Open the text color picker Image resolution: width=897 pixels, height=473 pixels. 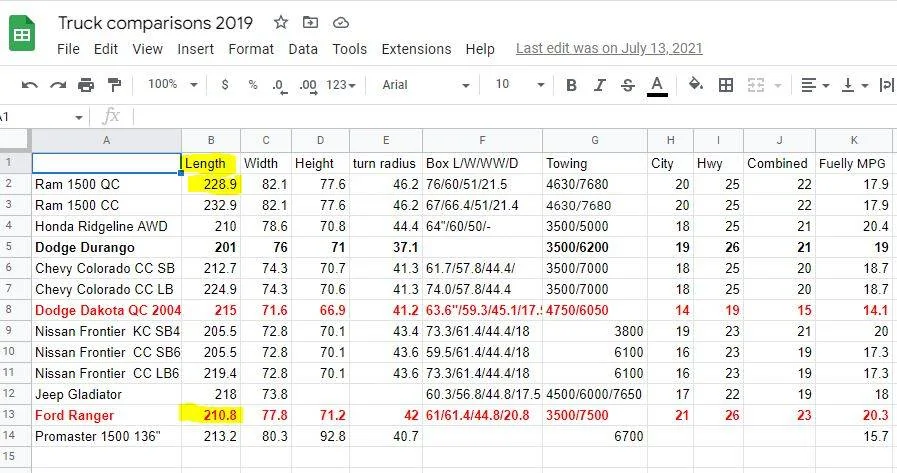657,86
